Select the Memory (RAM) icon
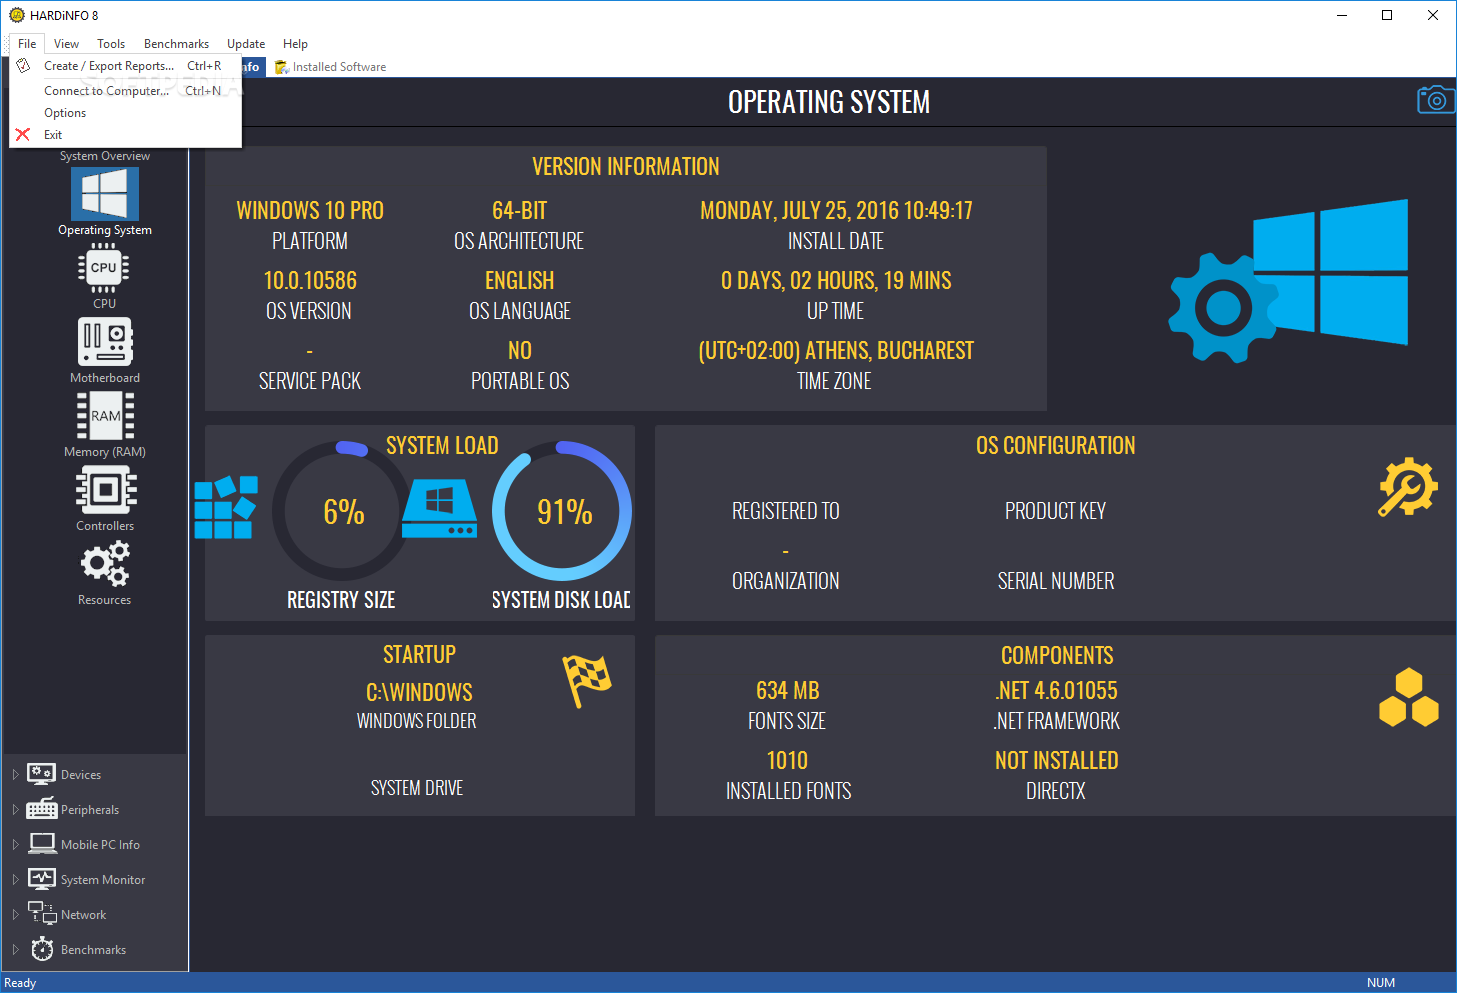This screenshot has width=1457, height=993. point(105,416)
